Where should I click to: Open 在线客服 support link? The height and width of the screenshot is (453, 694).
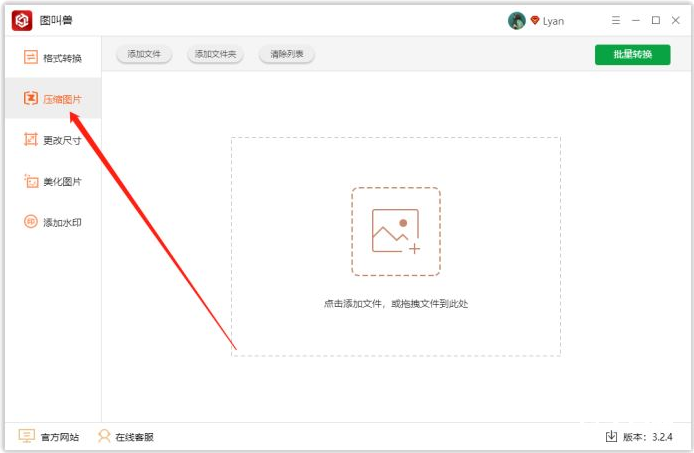(x=126, y=437)
